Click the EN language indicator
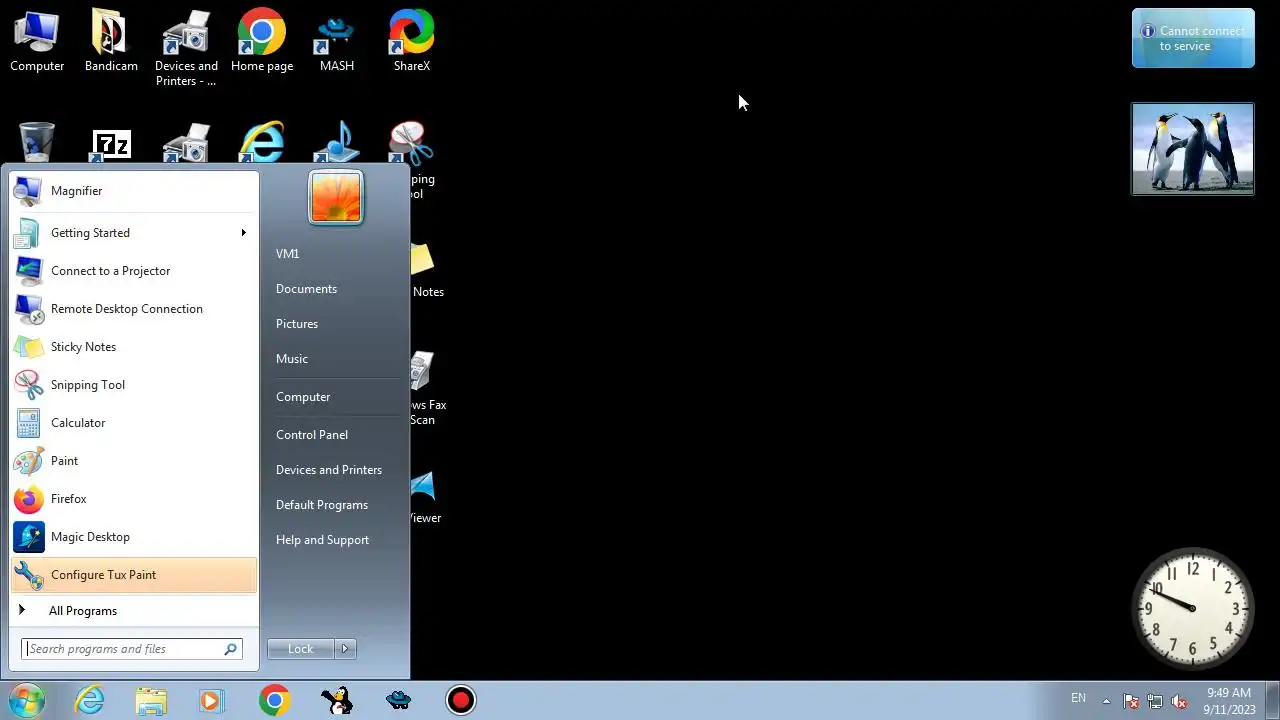This screenshot has width=1280, height=720. [1078, 698]
